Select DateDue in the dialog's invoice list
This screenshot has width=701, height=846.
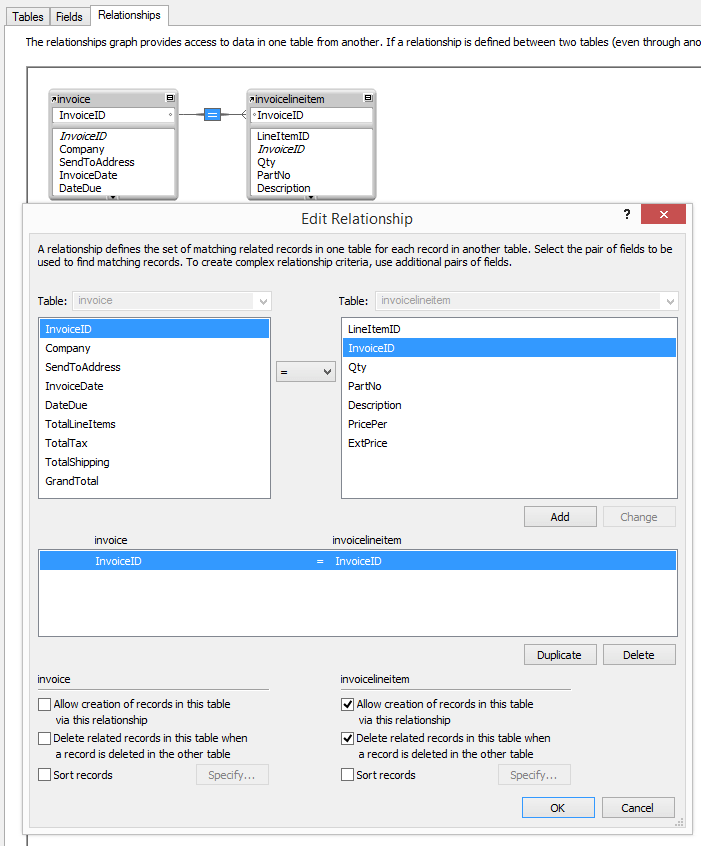coord(154,405)
